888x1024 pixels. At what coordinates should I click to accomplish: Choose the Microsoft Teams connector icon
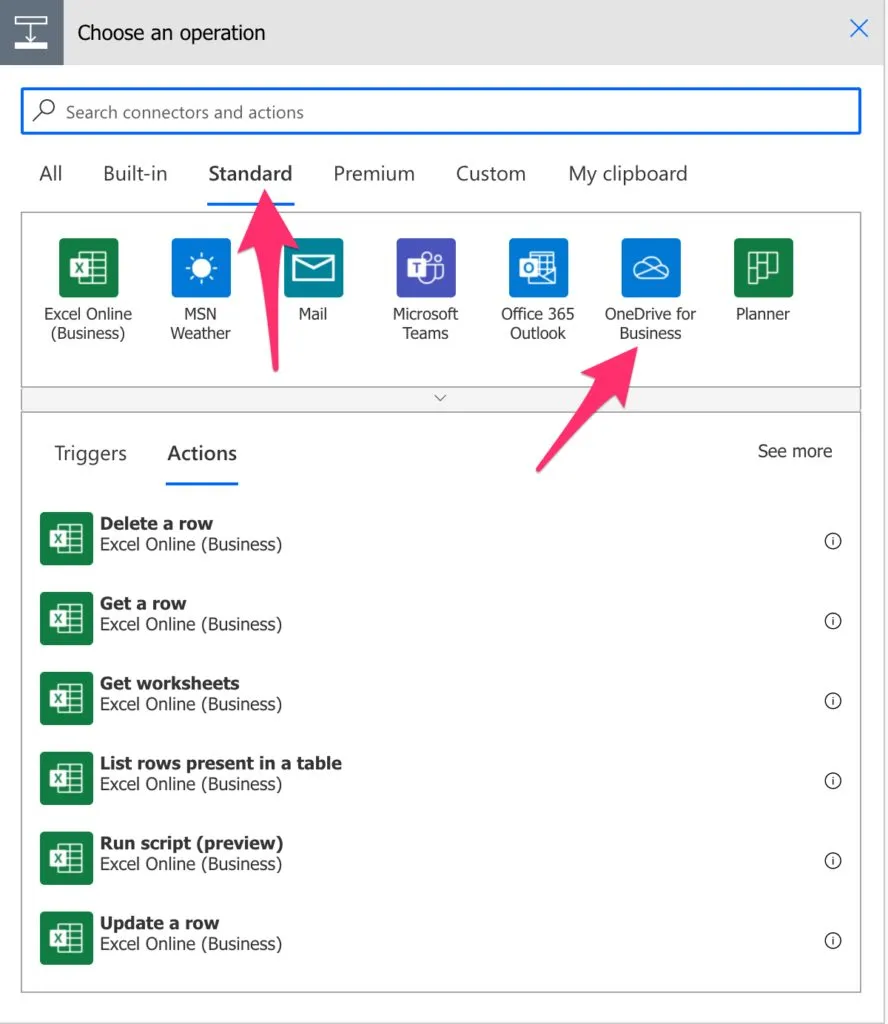425,268
